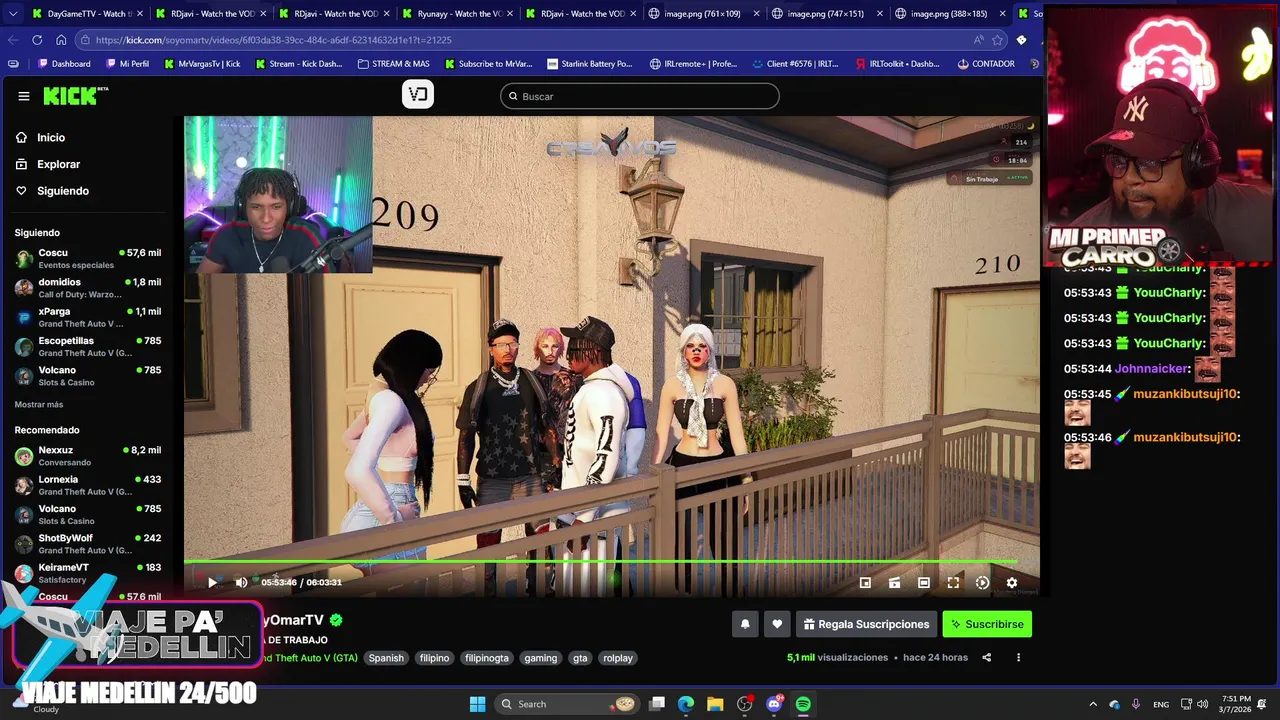Open KeirameVT recommended channel
This screenshot has width=1280, height=720.
[x=88, y=573]
